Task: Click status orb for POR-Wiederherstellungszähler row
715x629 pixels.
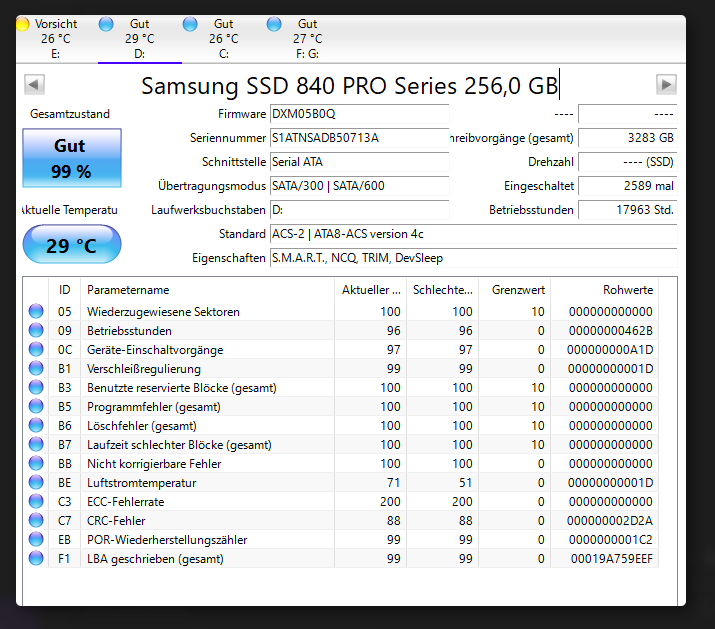Action: click(36, 540)
